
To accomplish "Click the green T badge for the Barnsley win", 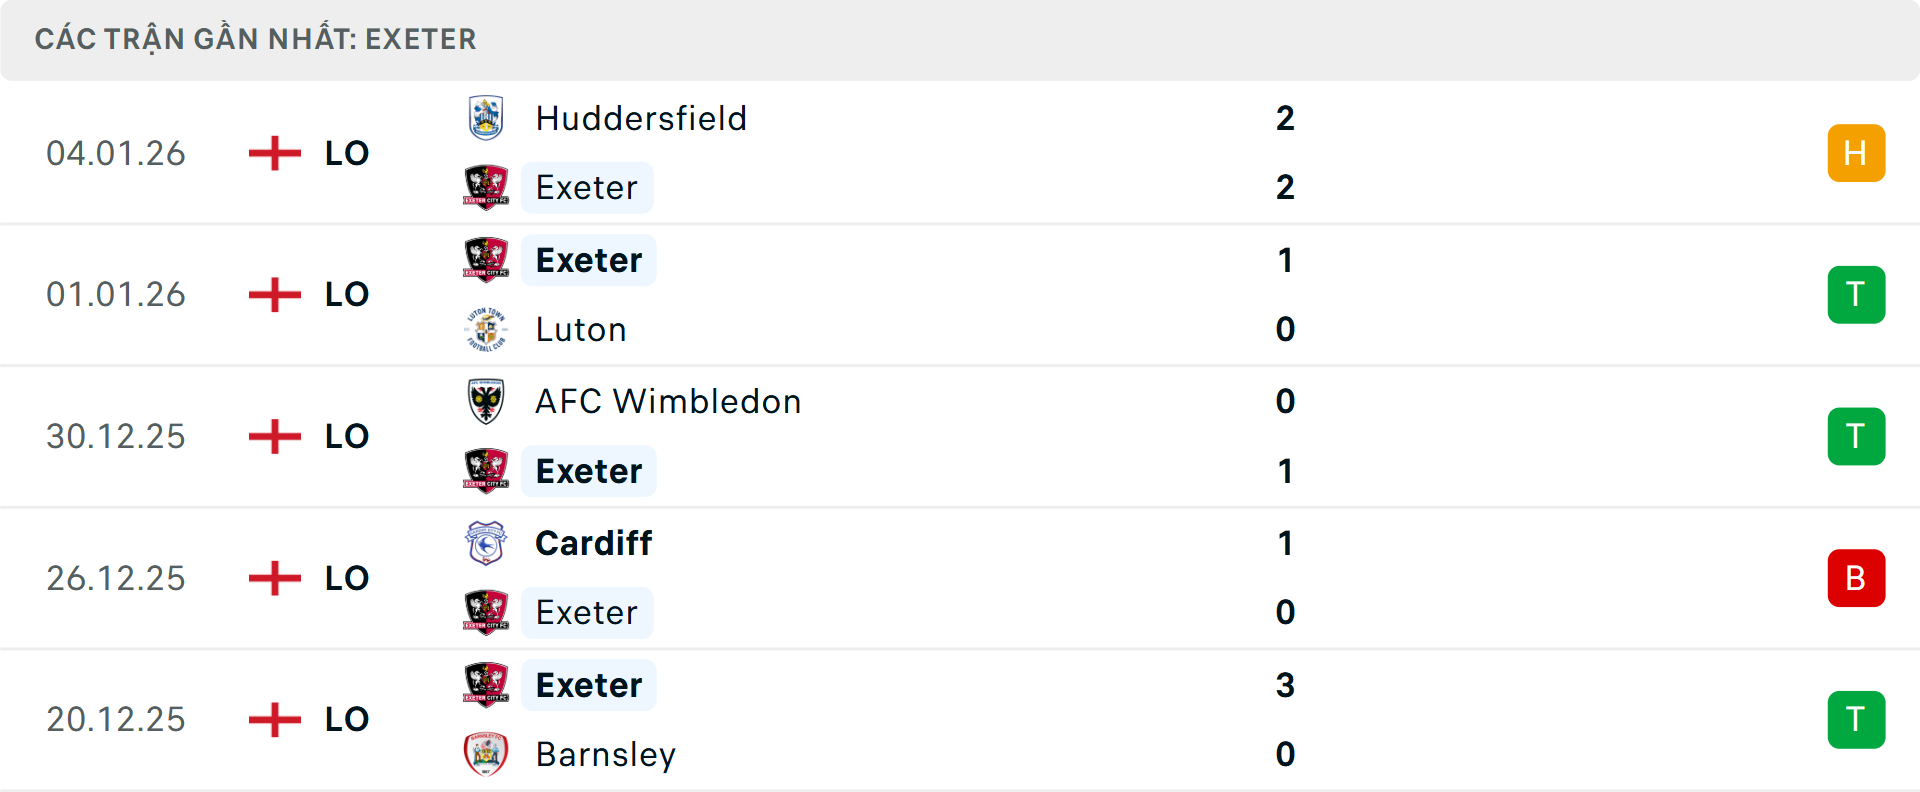I will [1856, 719].
